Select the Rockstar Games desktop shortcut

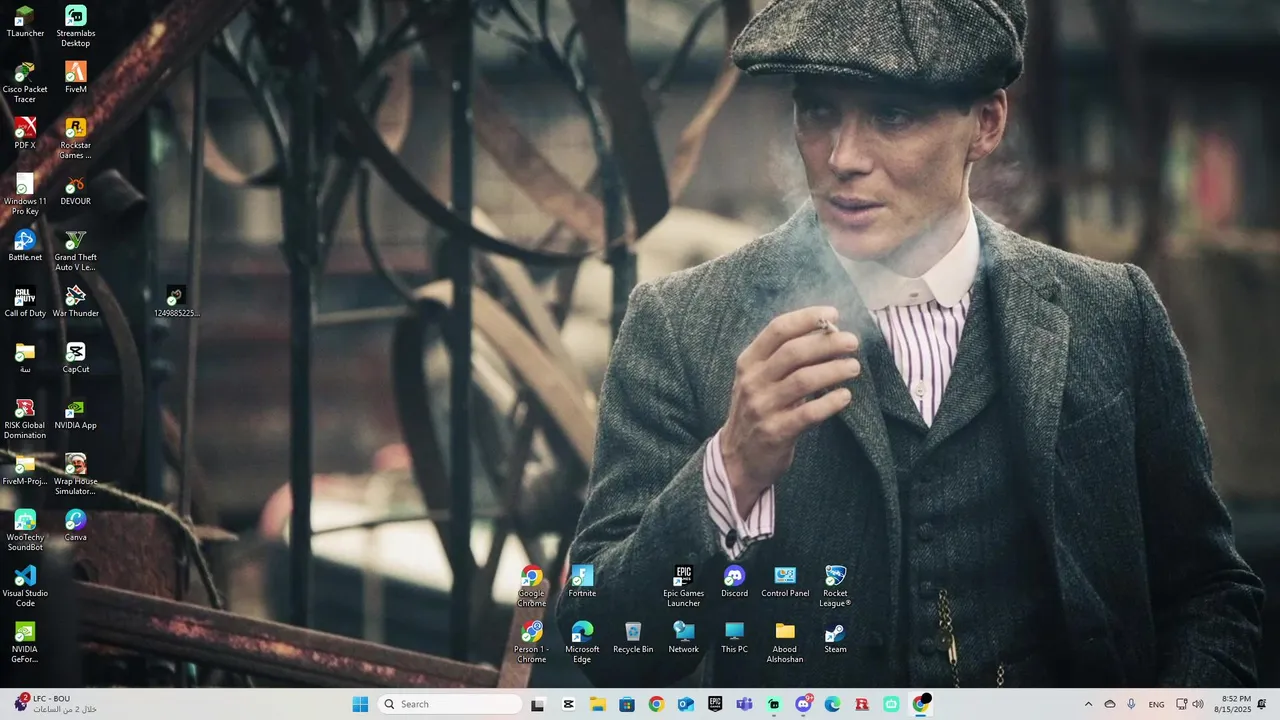(76, 138)
